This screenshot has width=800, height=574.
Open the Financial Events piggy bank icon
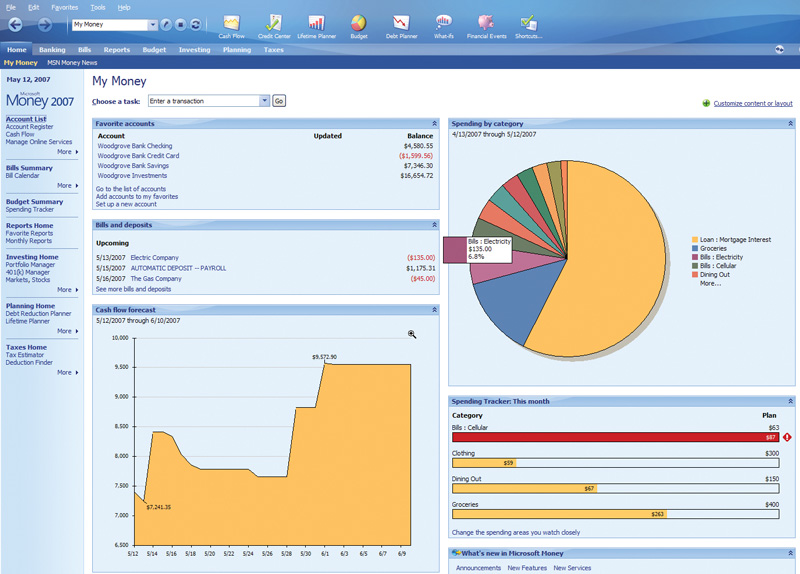coord(486,27)
